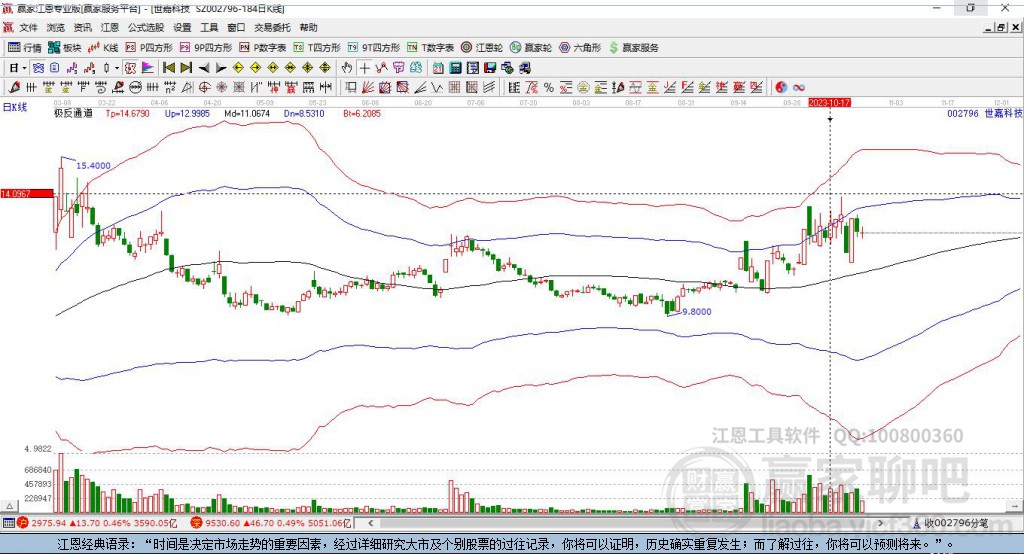Open the 设置 menu

[x=182, y=27]
